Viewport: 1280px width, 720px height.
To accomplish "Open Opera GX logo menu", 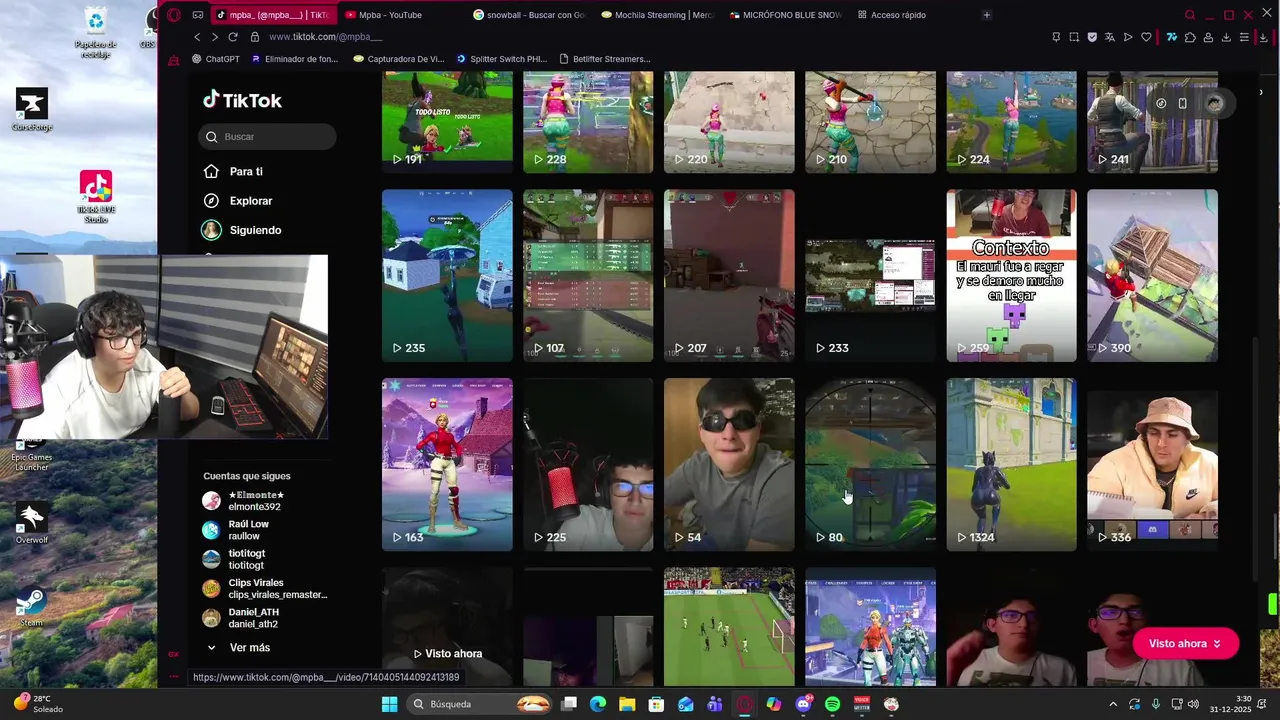I will coord(174,15).
